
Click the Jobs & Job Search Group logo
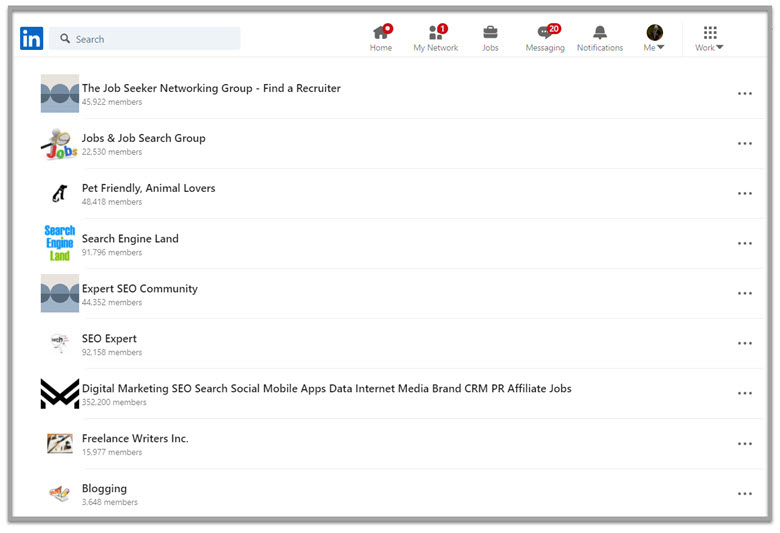point(60,144)
